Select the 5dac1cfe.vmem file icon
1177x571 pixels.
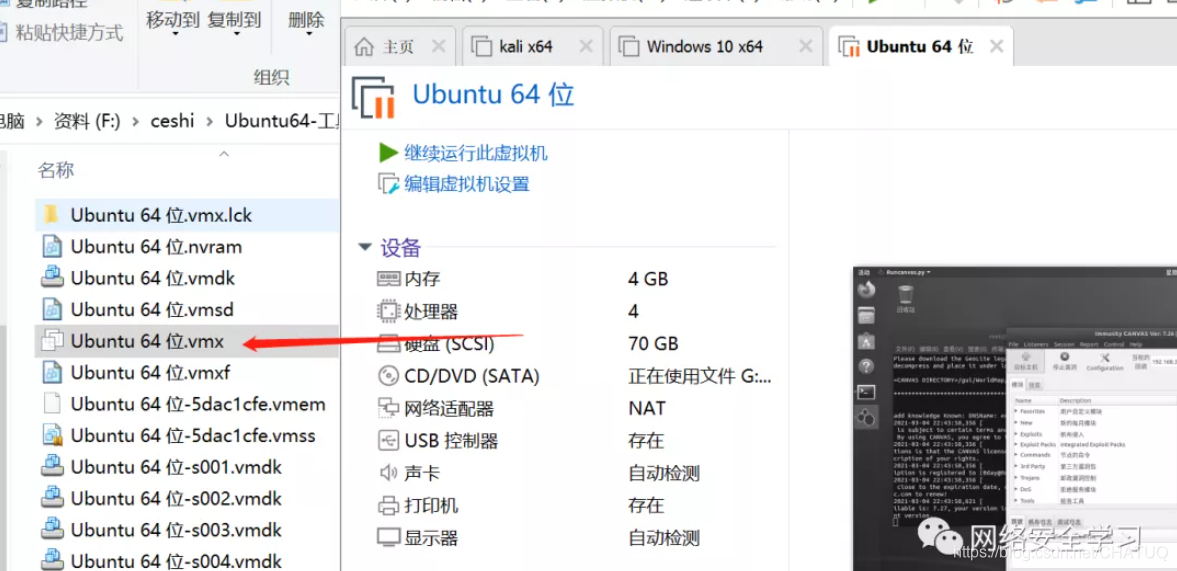coord(51,404)
